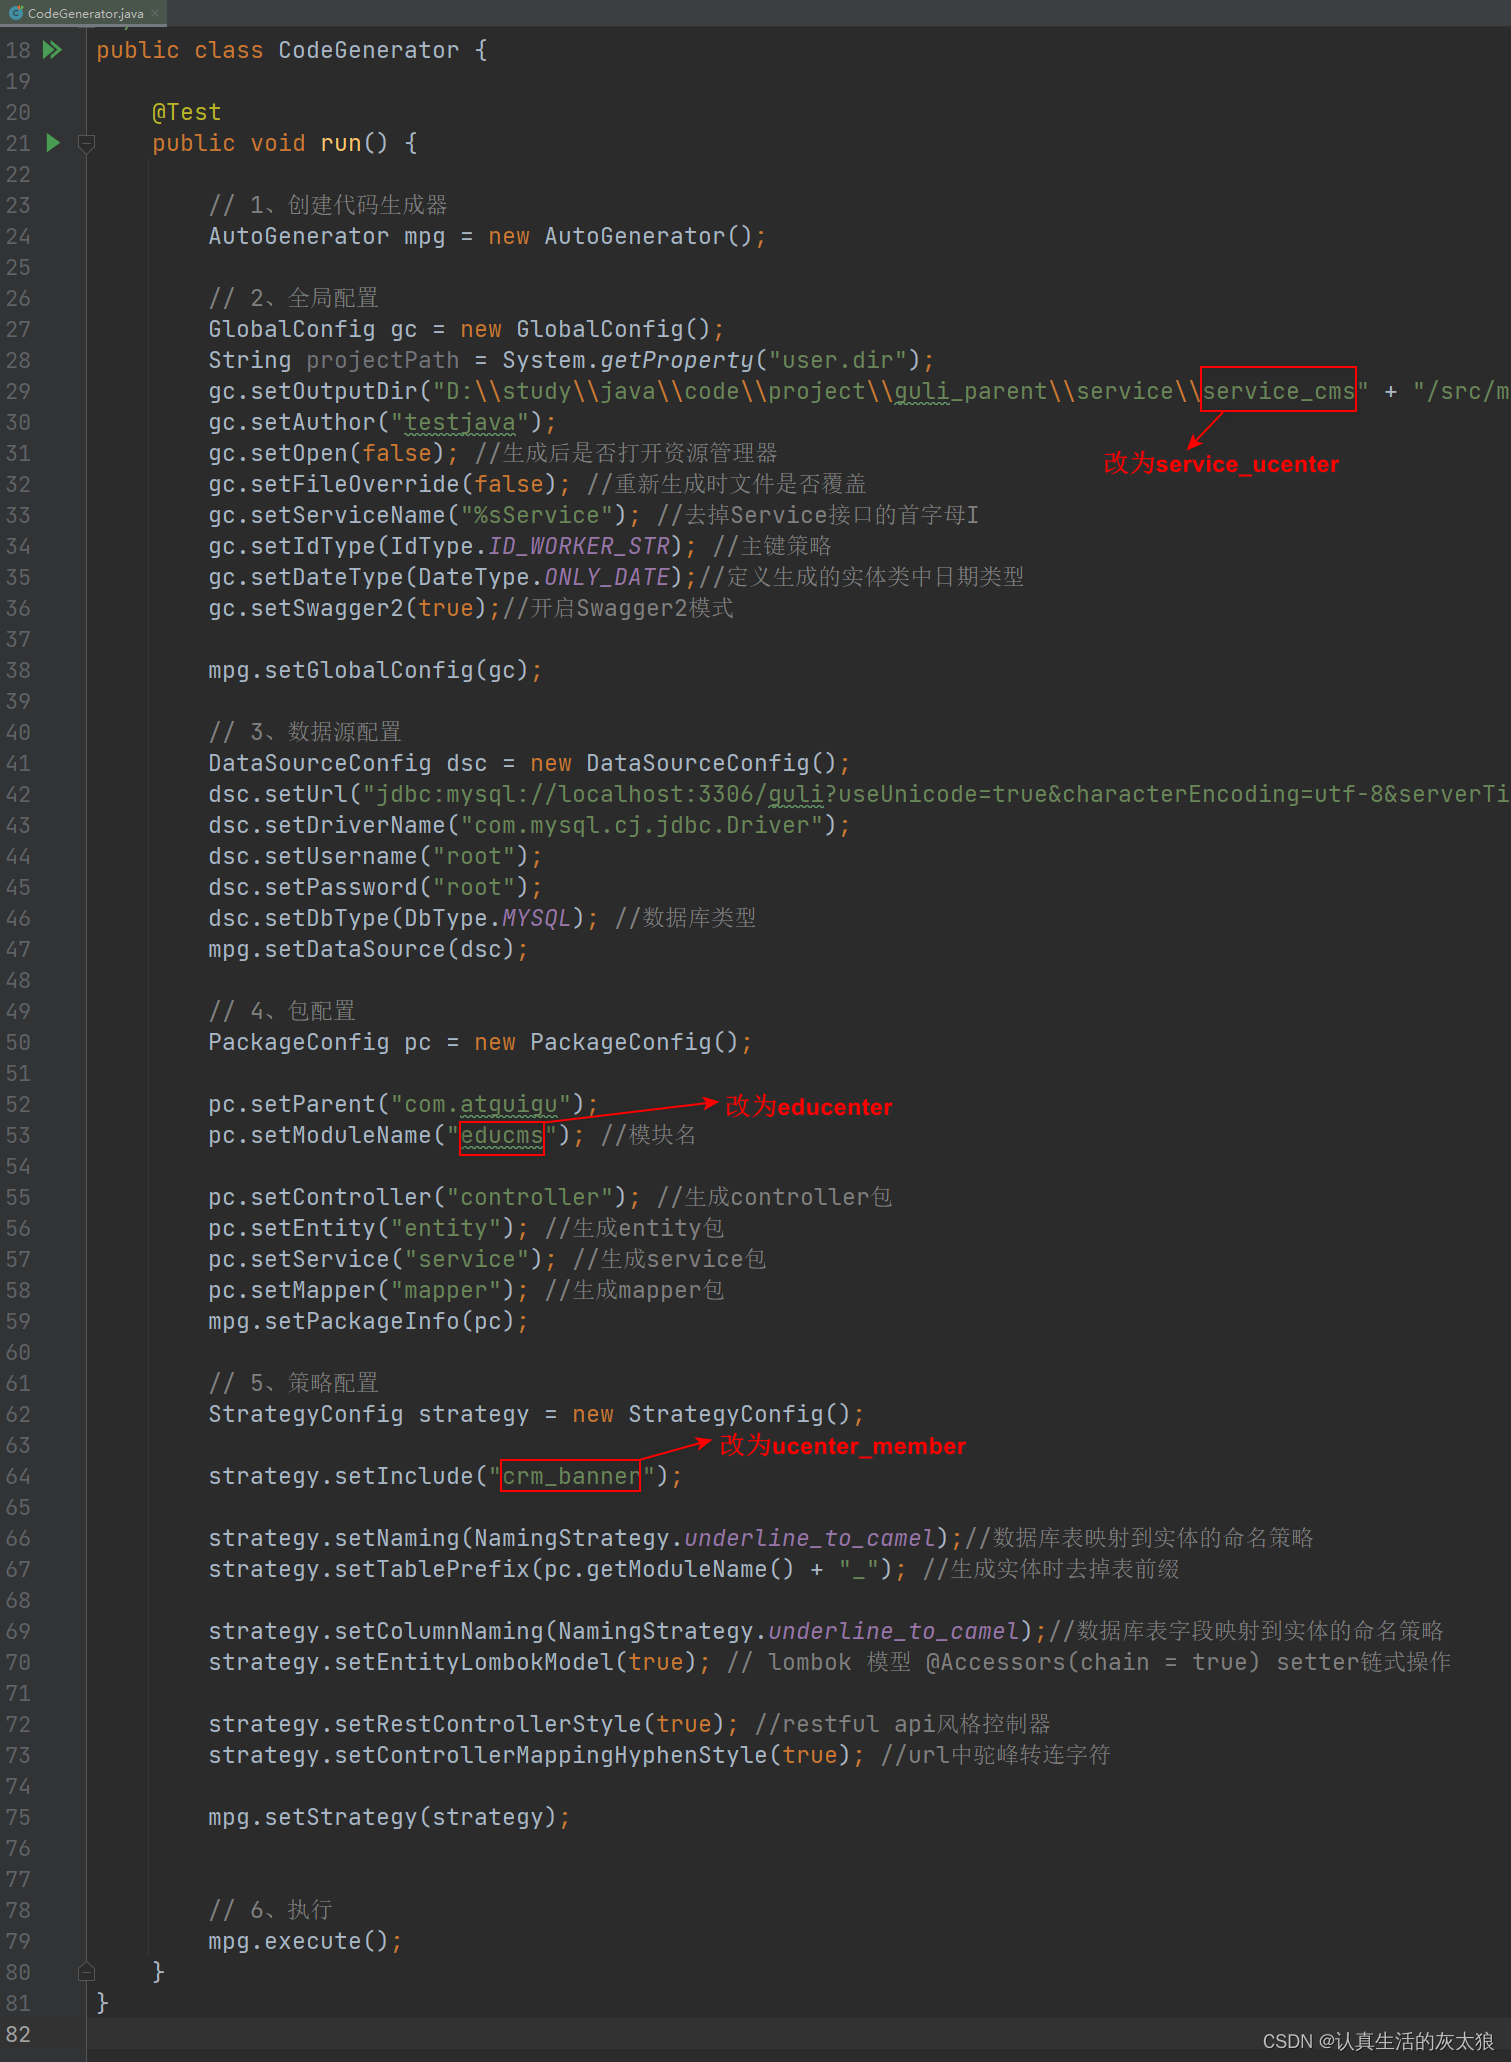Run the run() test method gutter icon

coord(53,143)
